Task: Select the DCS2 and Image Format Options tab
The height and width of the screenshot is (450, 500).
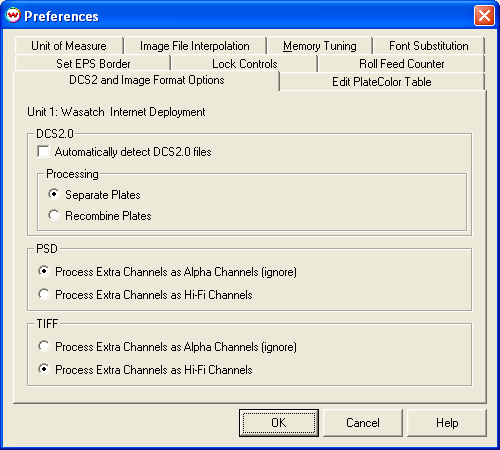Action: (147, 80)
